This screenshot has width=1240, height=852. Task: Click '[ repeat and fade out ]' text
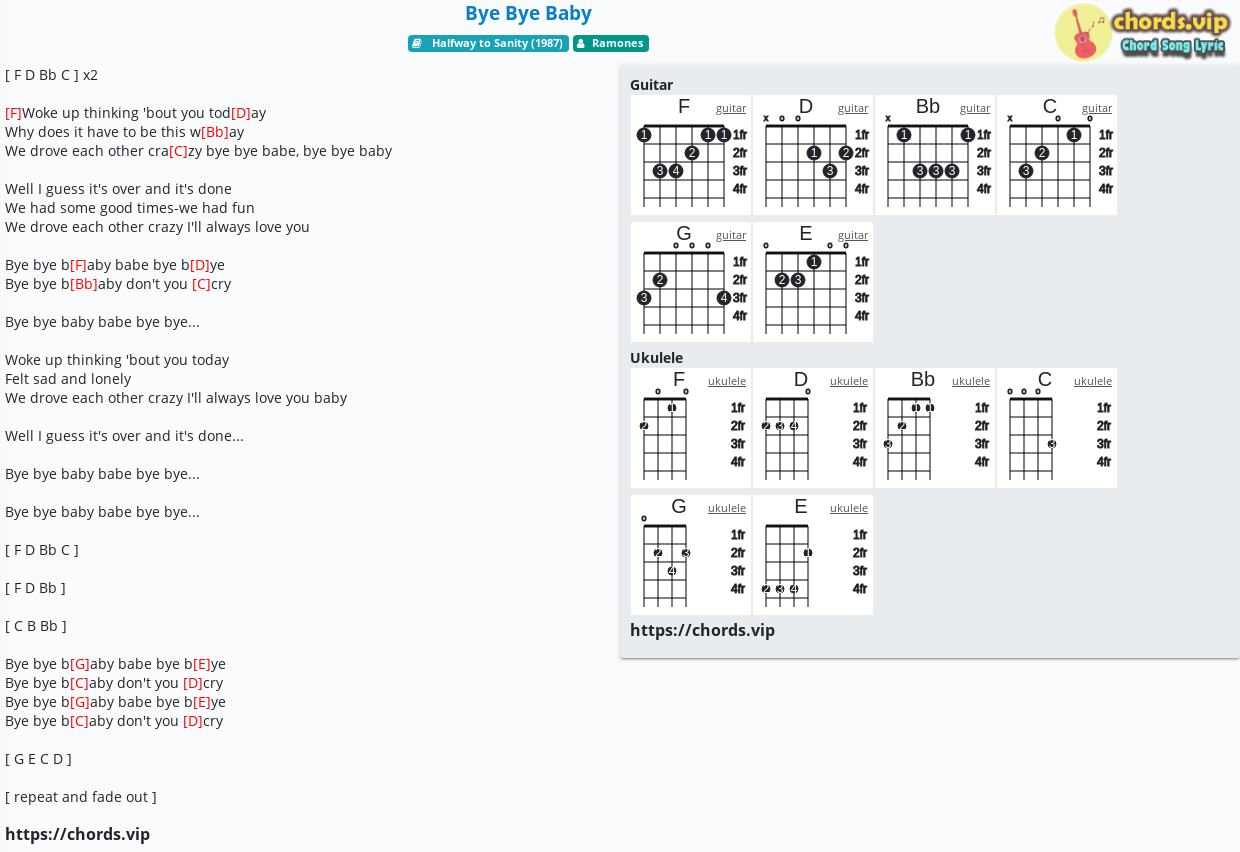click(x=81, y=797)
